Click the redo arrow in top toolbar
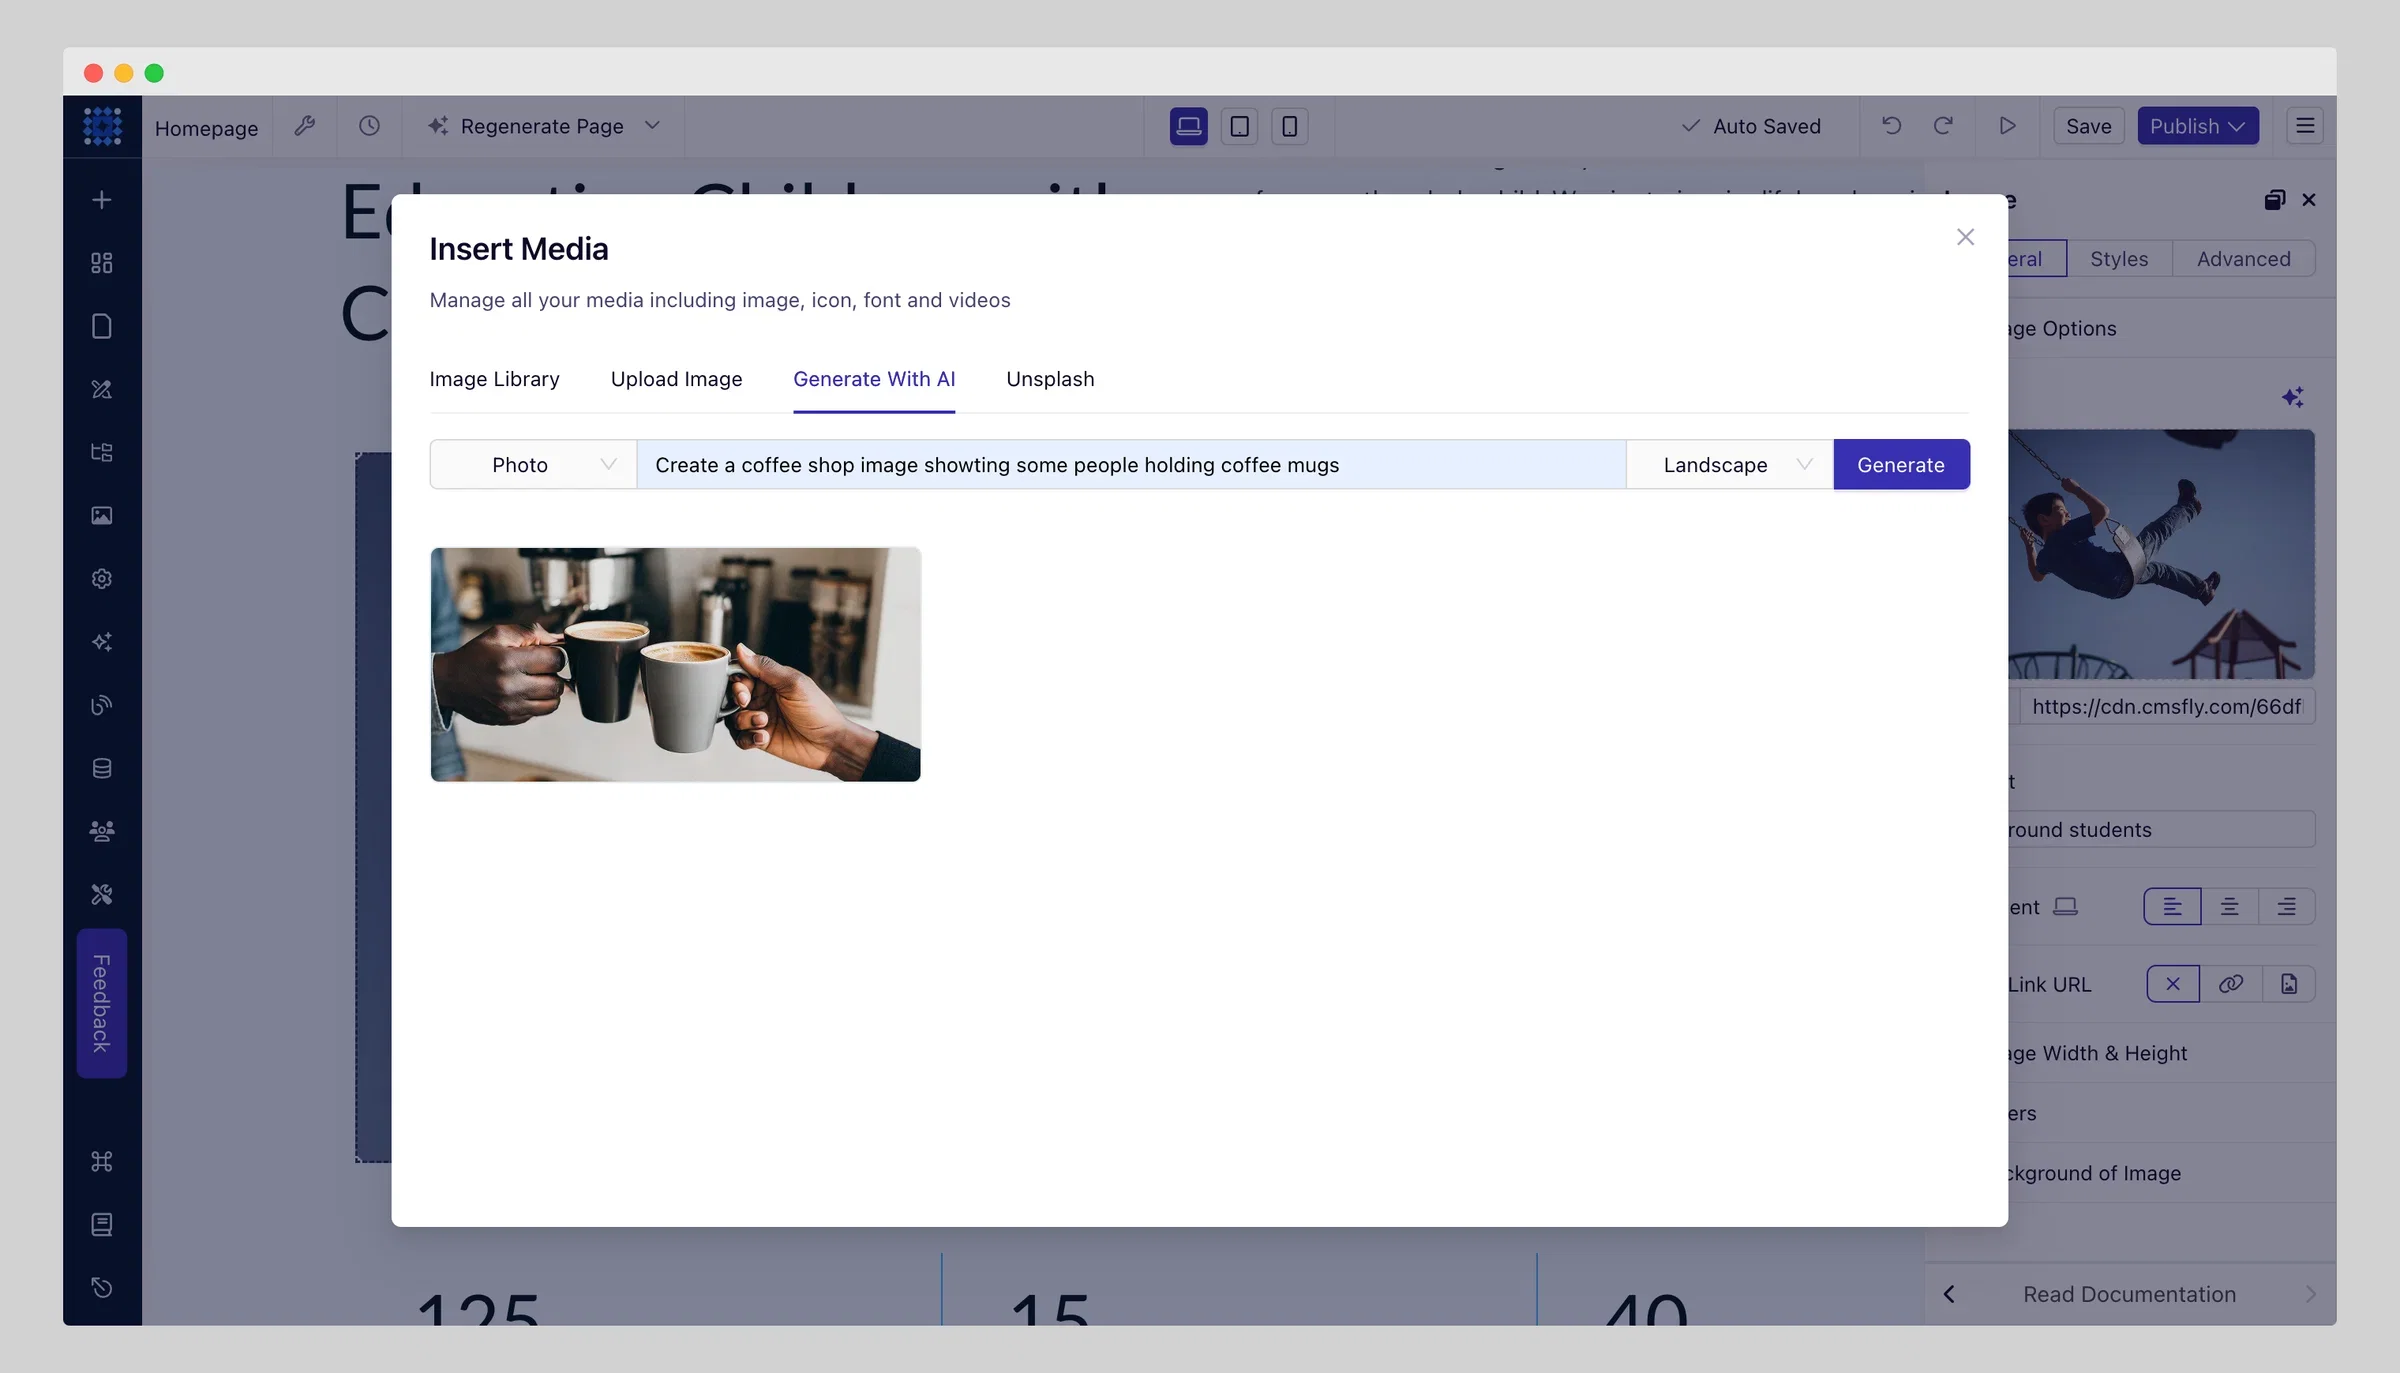 click(x=1943, y=126)
